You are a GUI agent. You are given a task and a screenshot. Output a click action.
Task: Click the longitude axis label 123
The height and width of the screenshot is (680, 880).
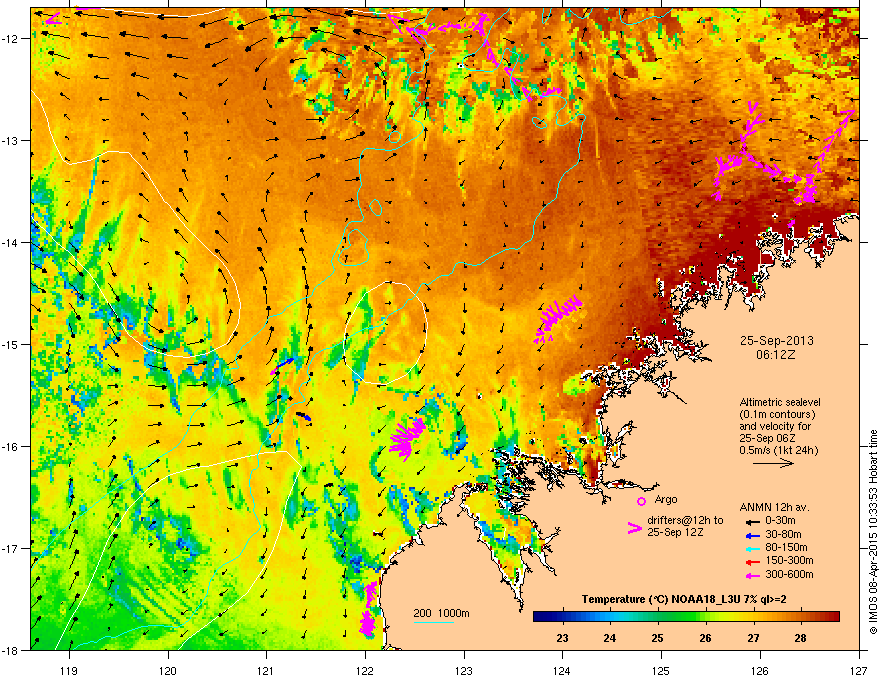point(464,670)
